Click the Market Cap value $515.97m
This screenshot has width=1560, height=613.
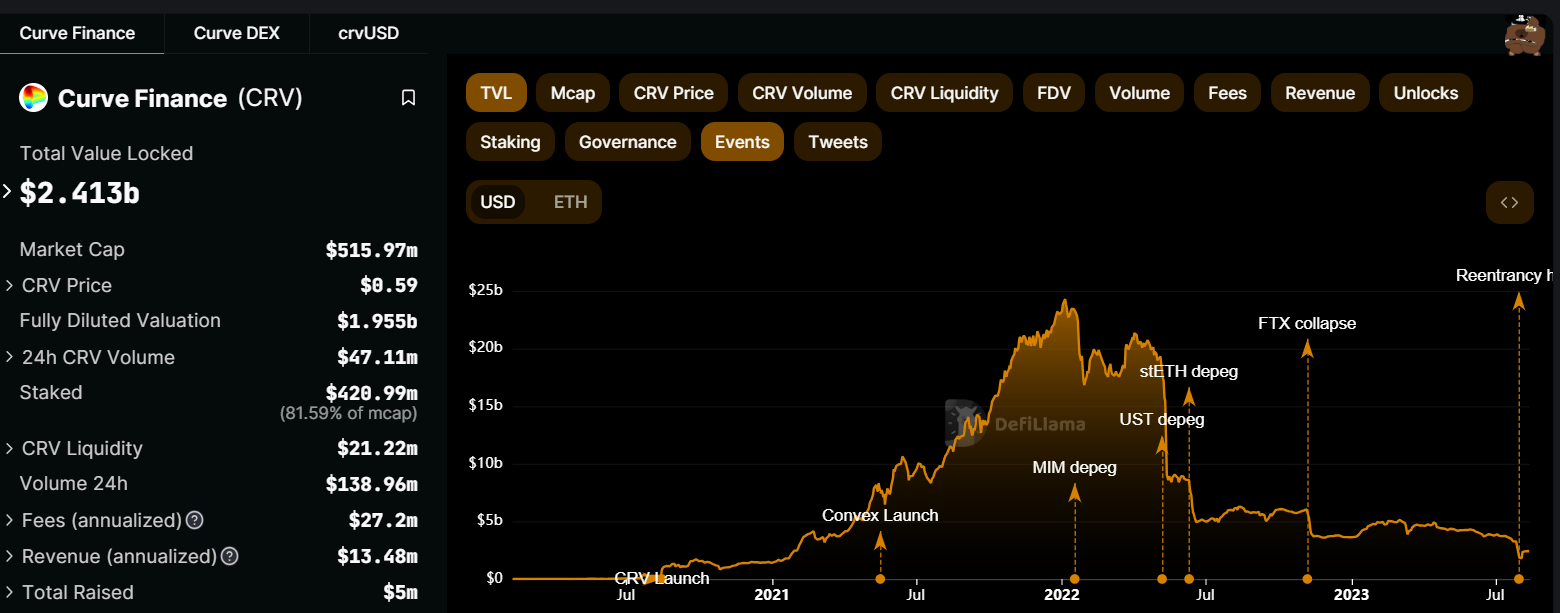pos(371,250)
